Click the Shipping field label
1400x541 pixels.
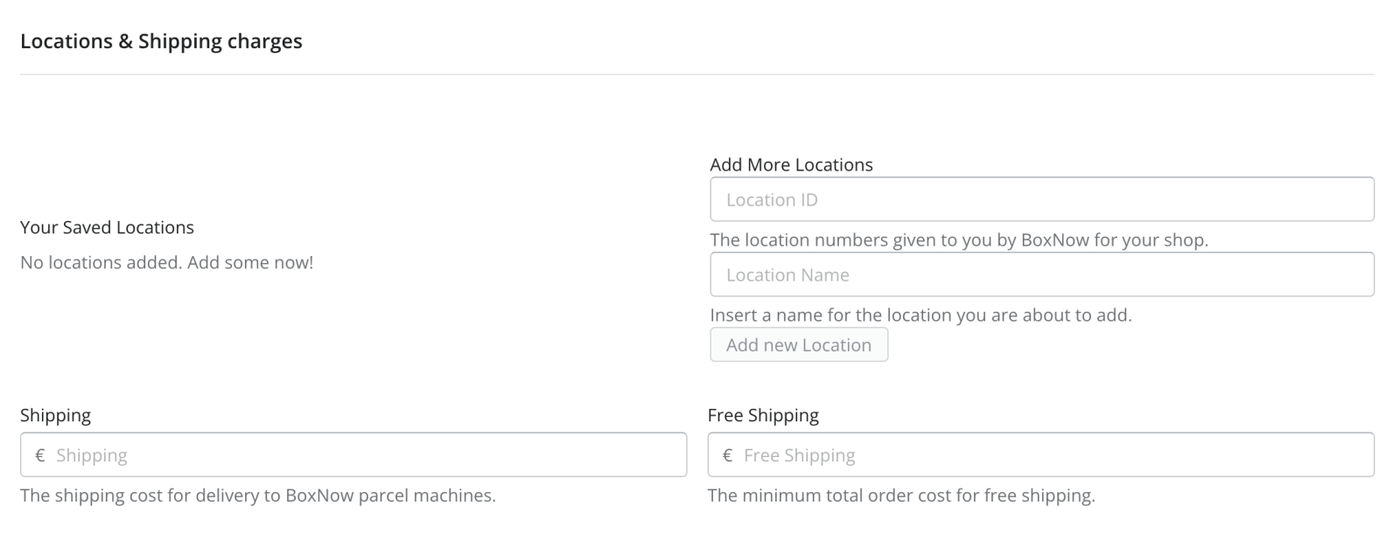pyautogui.click(x=55, y=415)
